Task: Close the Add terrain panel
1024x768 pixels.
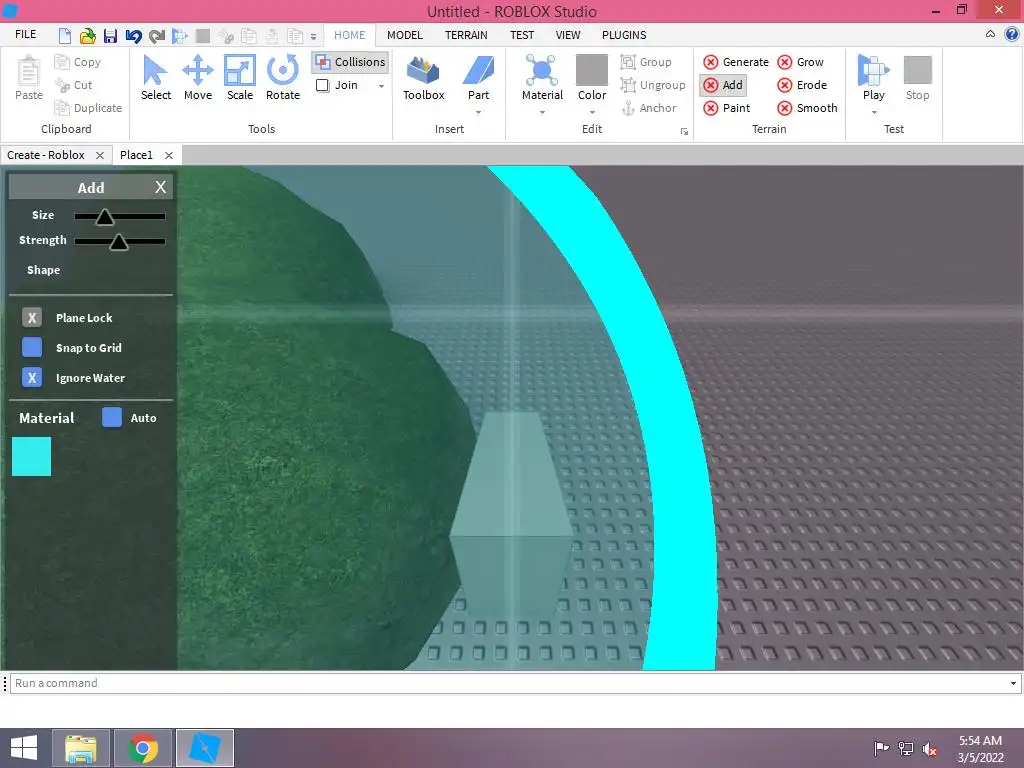Action: pyautogui.click(x=161, y=187)
